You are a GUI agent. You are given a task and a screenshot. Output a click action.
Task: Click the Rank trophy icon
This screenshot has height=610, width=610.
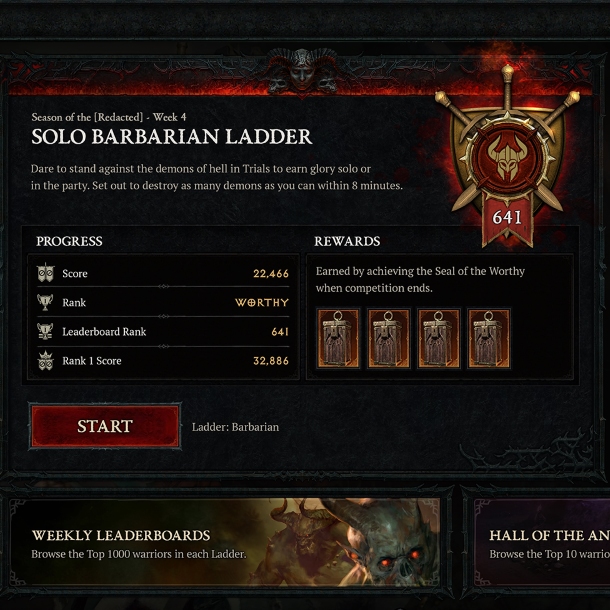point(46,302)
